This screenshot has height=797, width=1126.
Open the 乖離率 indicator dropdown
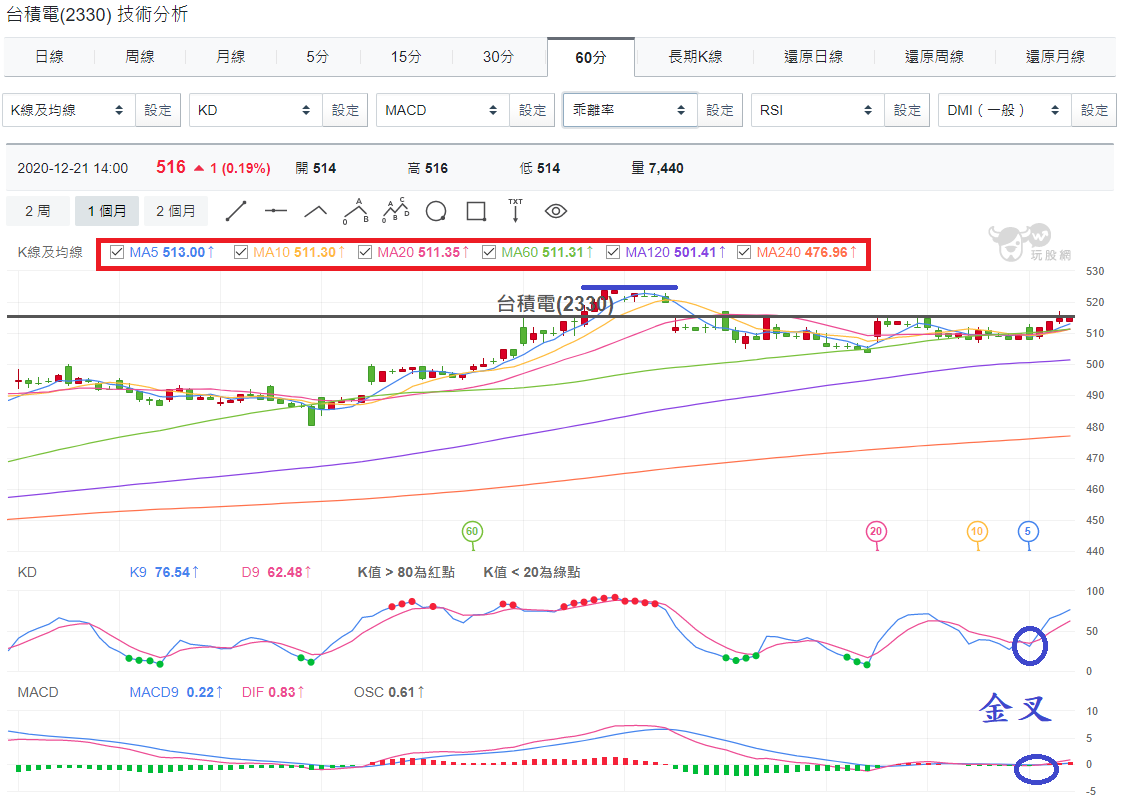630,110
